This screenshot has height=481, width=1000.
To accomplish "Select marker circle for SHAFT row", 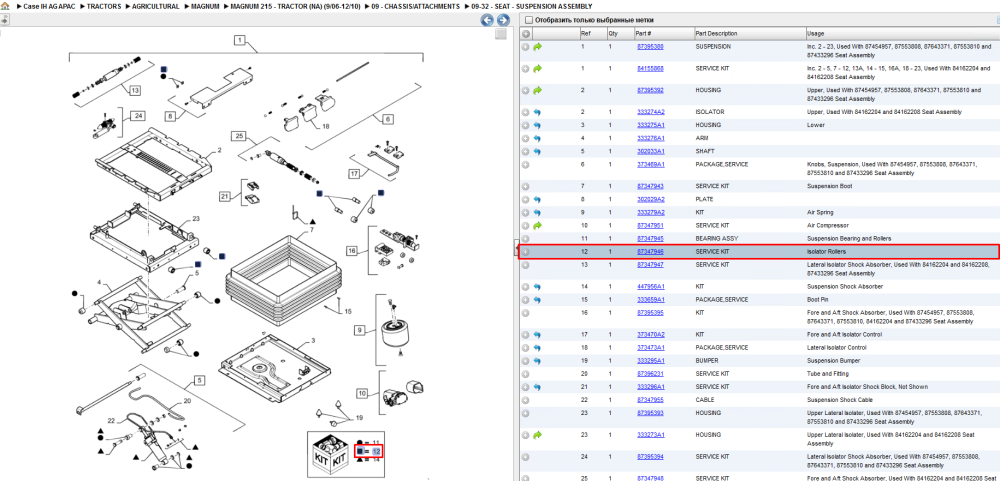I will [526, 151].
